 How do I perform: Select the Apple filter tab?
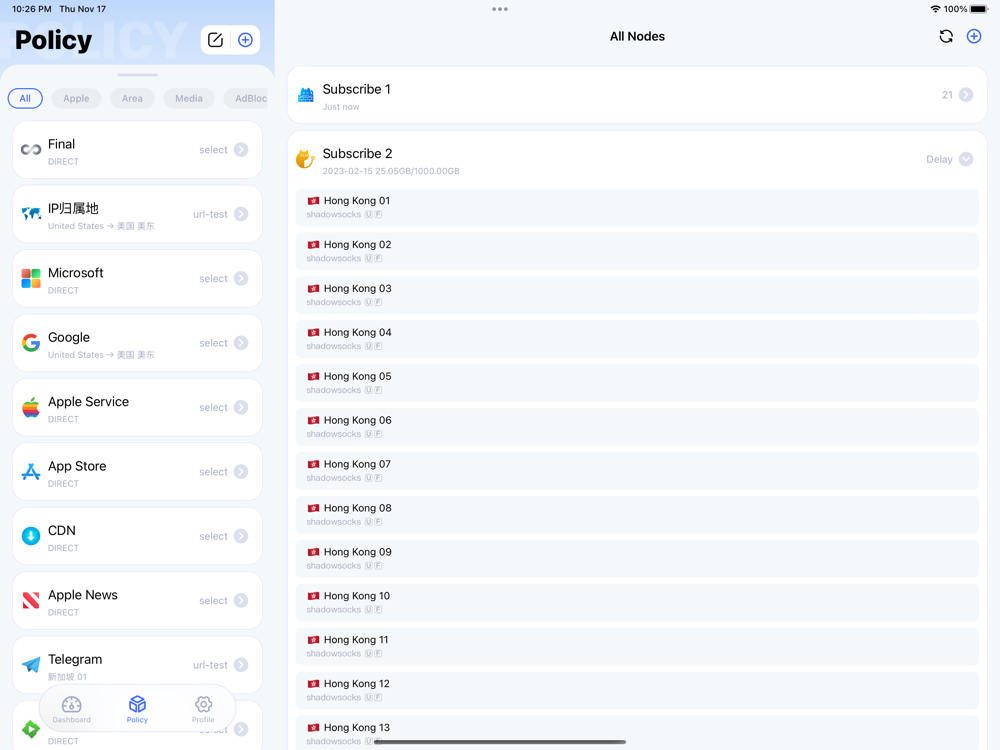coord(76,98)
